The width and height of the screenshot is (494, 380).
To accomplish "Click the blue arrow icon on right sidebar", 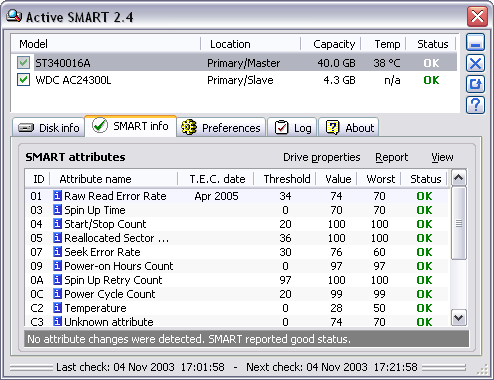I will [x=475, y=84].
